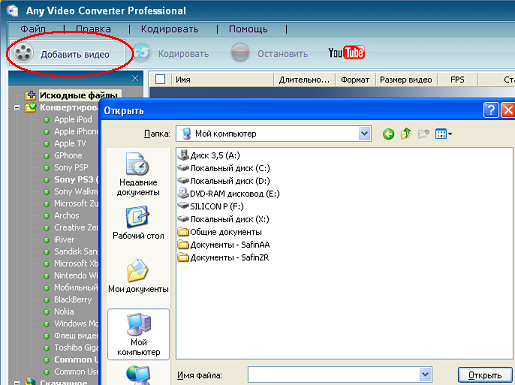Select the BlackBerry profile
Screen dimensions: 515x385
[73, 299]
